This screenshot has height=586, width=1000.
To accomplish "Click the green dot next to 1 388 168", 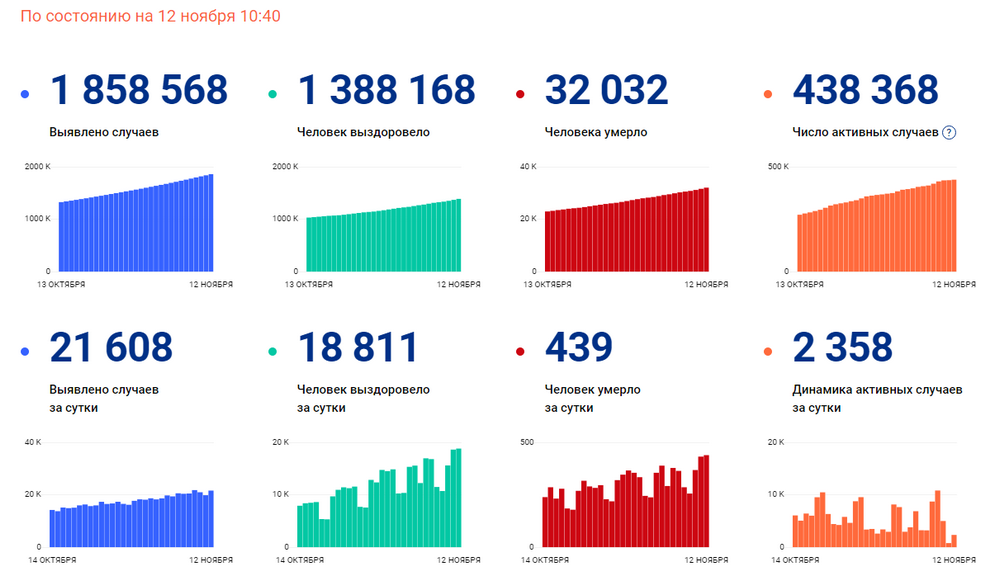I will pos(273,95).
